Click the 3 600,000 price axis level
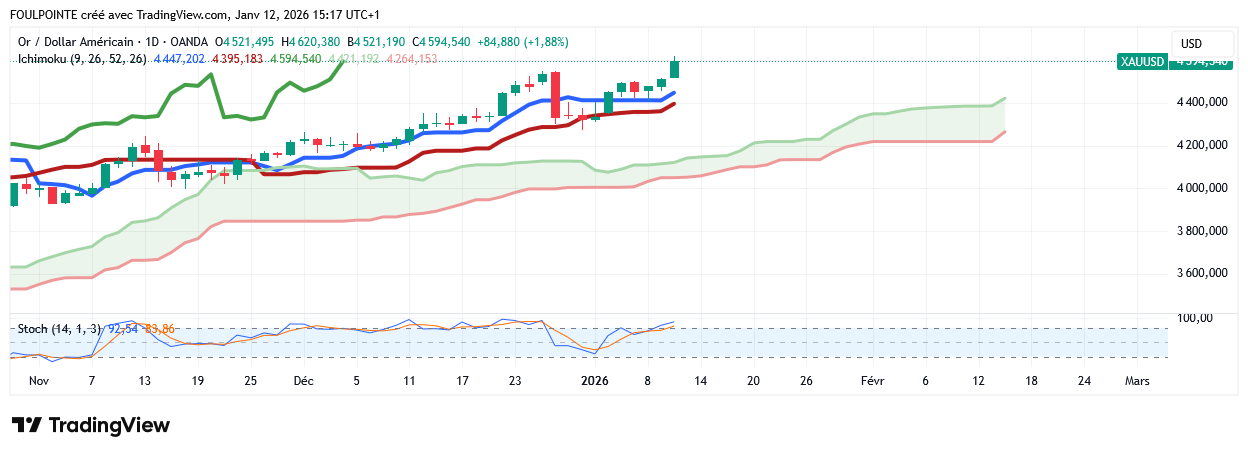The width and height of the screenshot is (1248, 455). coord(1202,273)
